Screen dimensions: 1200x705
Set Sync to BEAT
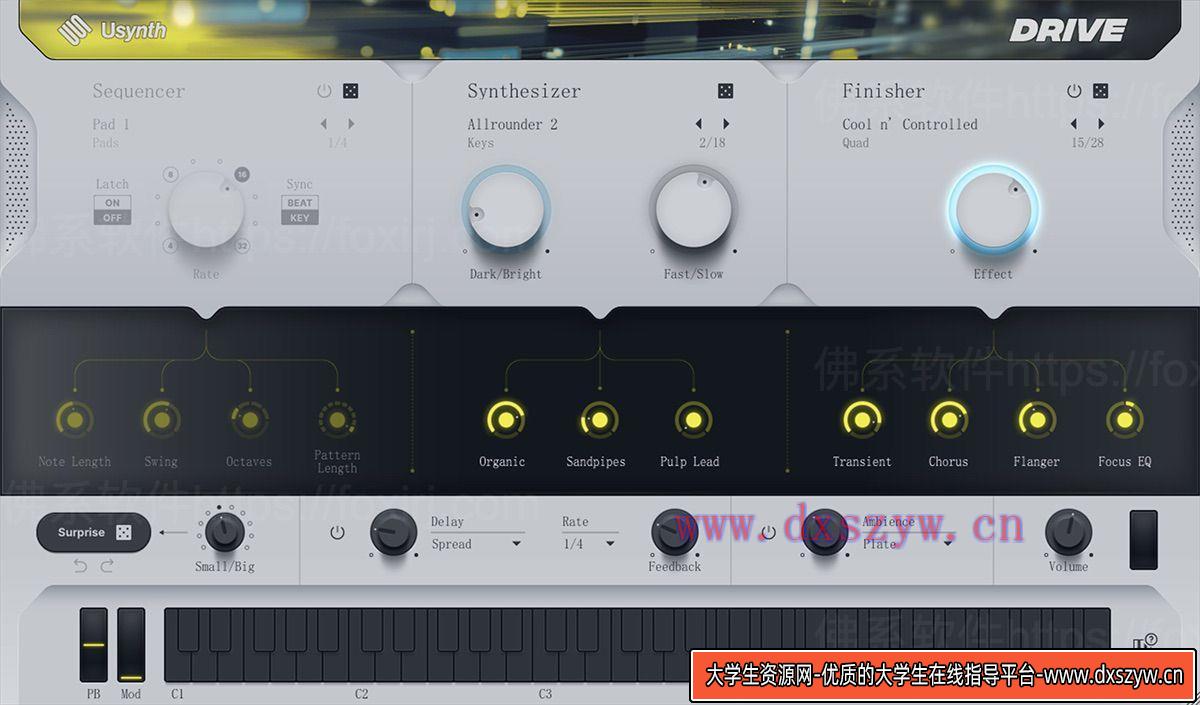tap(300, 202)
